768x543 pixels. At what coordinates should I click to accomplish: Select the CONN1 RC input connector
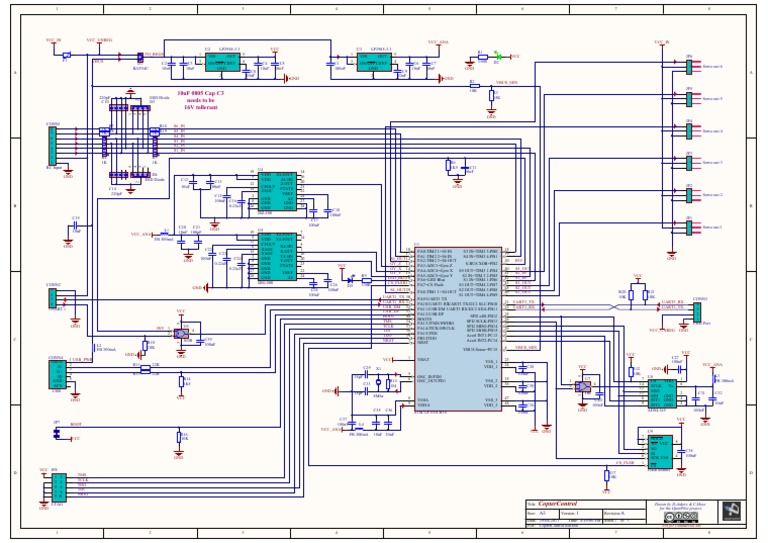52,146
